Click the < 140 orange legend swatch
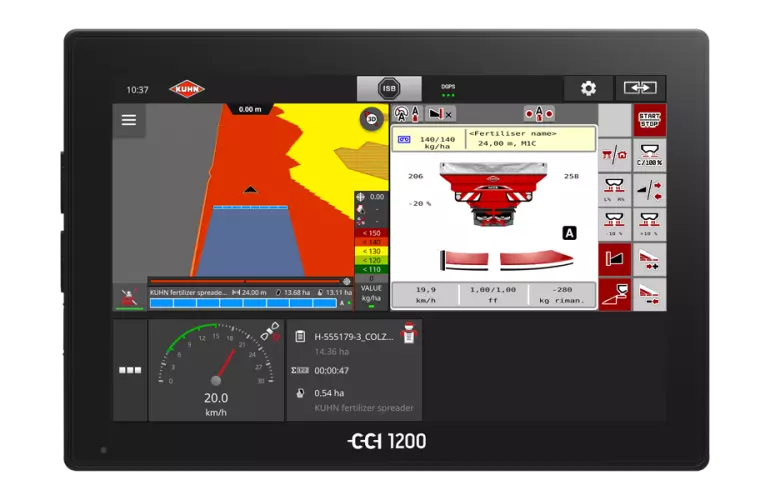The width and height of the screenshot is (770, 500). (x=371, y=242)
